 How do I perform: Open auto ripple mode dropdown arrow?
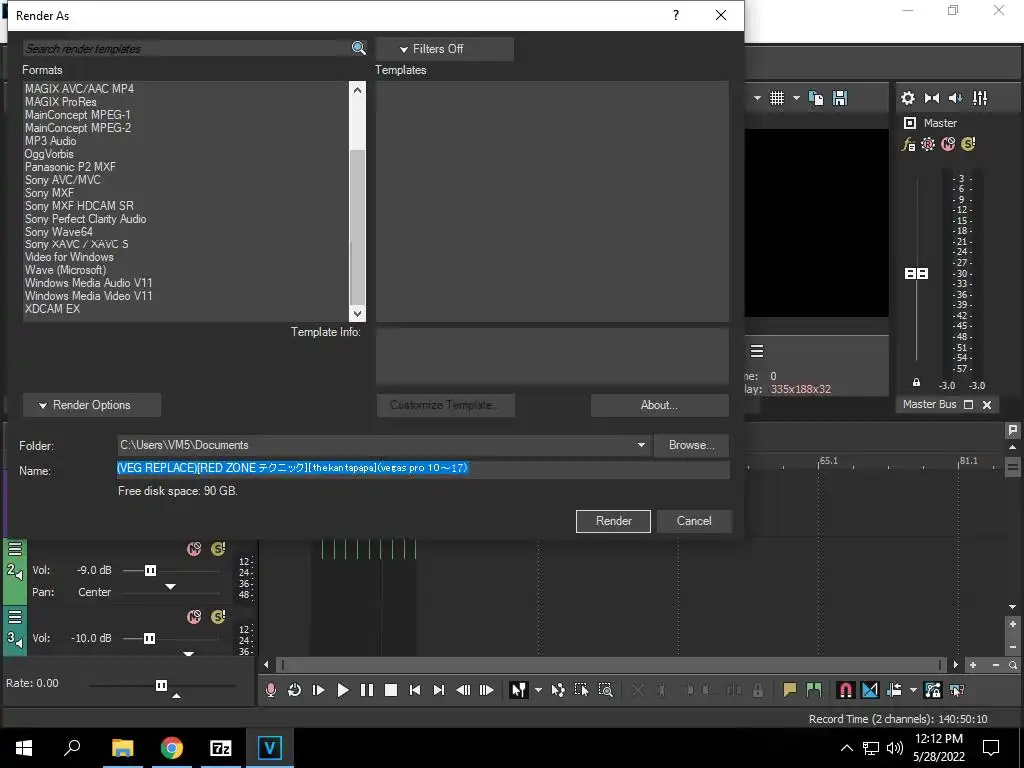pyautogui.click(x=913, y=690)
